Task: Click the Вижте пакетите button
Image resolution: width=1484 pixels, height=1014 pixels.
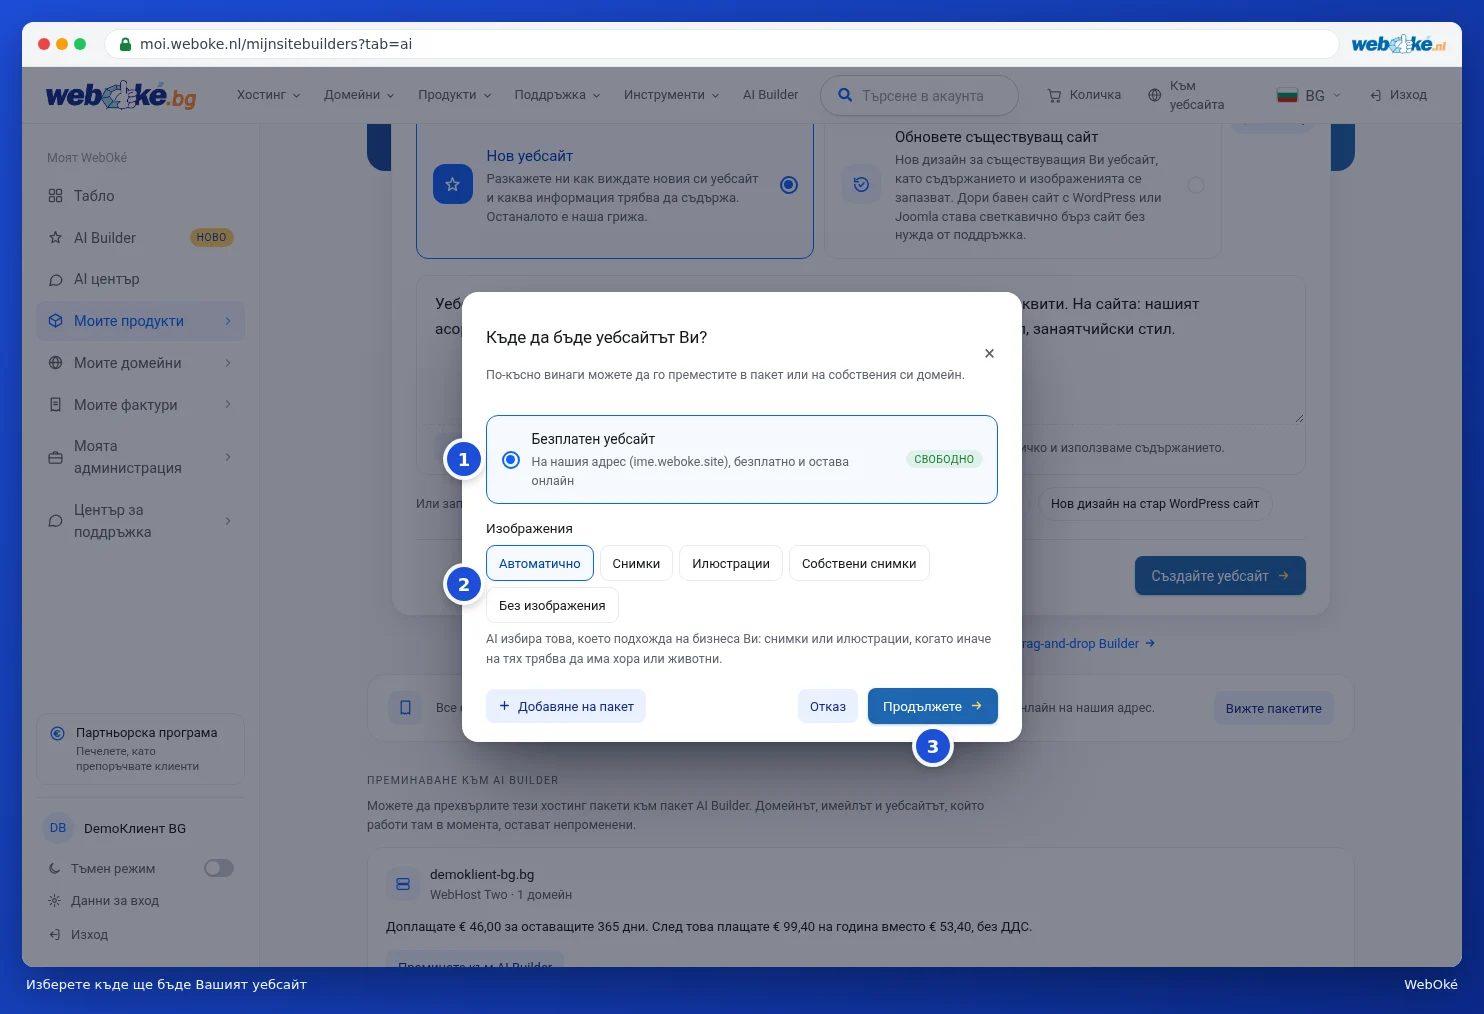Action: 1274,708
